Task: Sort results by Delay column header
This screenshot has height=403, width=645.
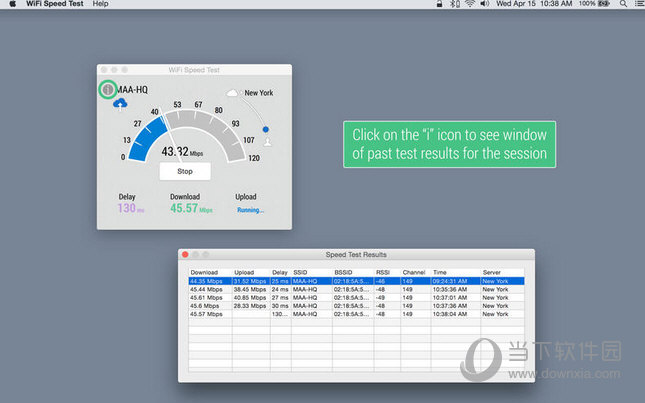Action: (280, 272)
